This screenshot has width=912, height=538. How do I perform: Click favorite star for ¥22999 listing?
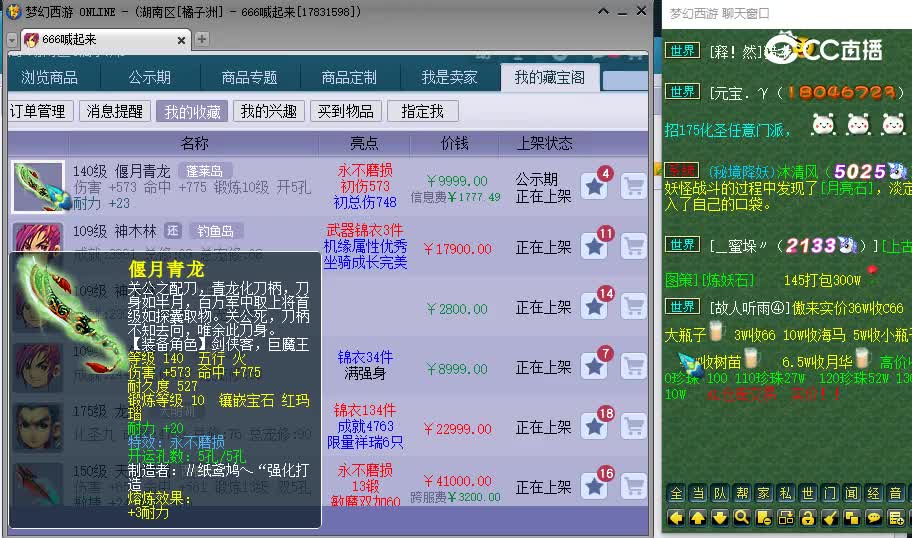(x=594, y=427)
